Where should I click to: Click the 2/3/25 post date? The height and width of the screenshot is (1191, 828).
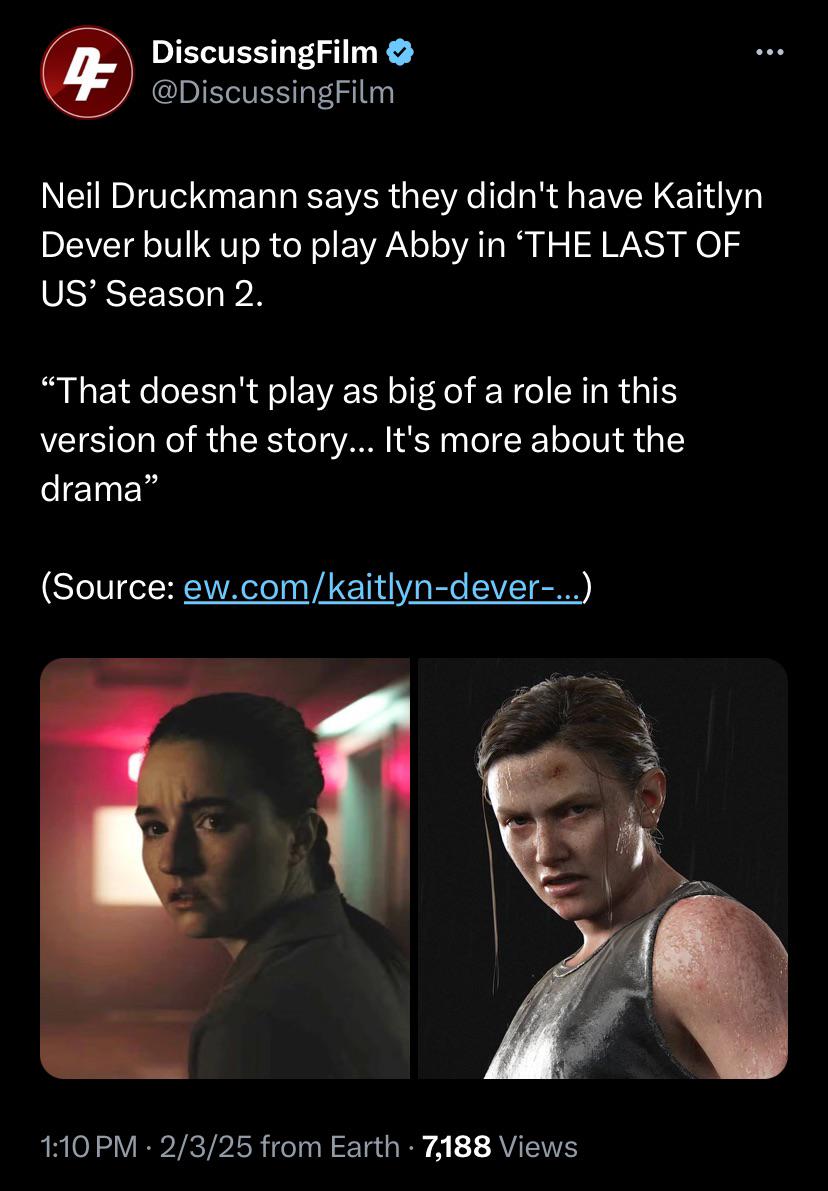click(205, 1146)
